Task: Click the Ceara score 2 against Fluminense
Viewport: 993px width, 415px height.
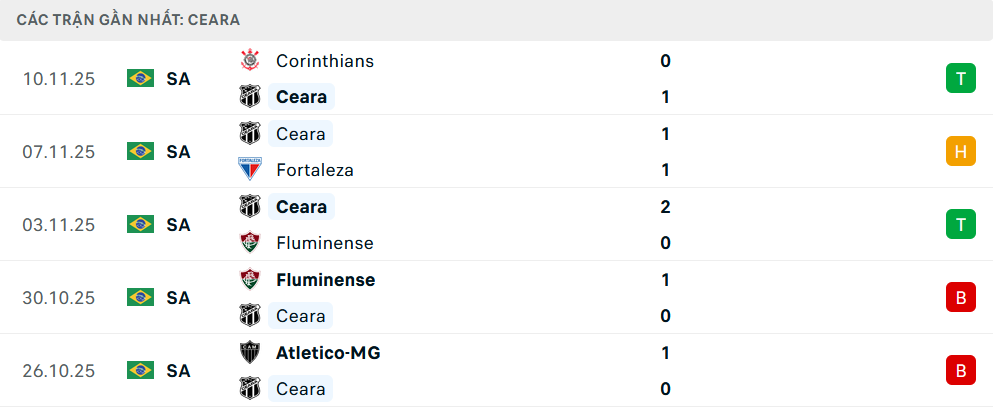Action: 666,207
